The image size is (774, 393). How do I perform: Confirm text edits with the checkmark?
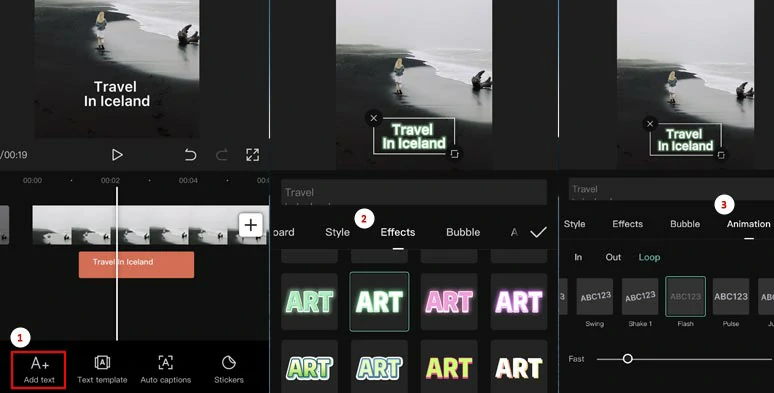click(538, 232)
